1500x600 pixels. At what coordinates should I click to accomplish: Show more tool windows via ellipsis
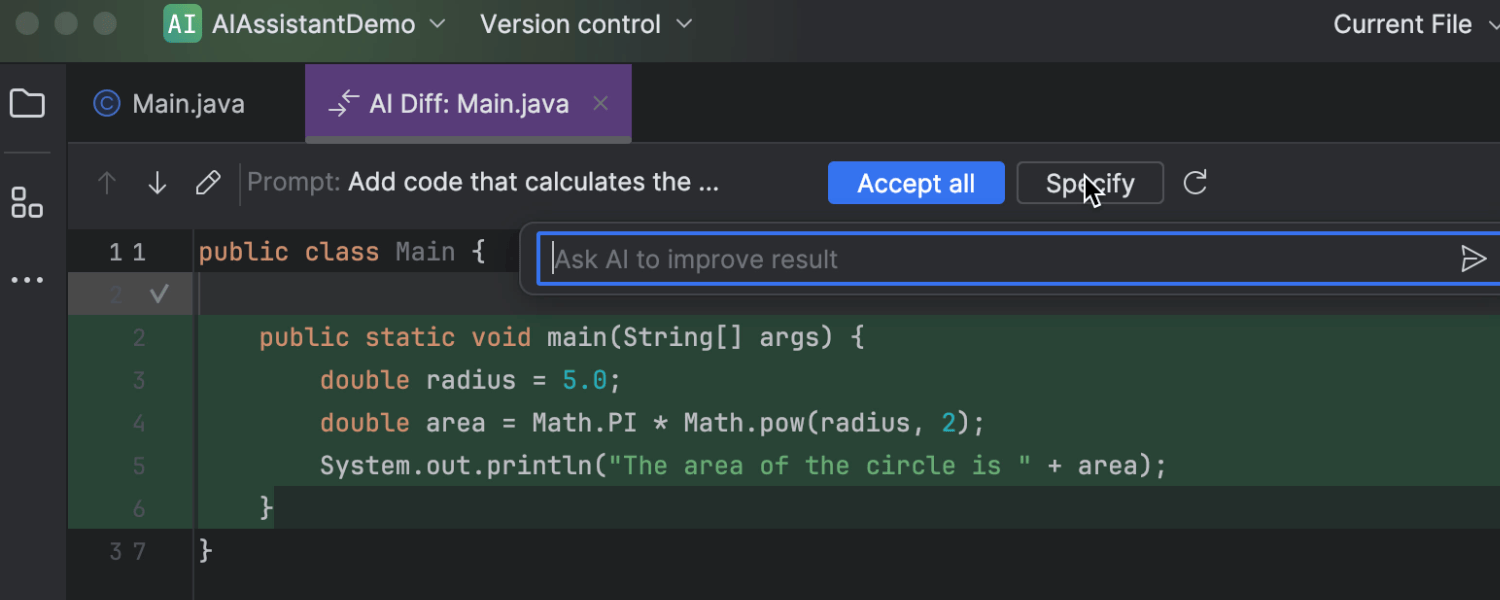[27, 280]
